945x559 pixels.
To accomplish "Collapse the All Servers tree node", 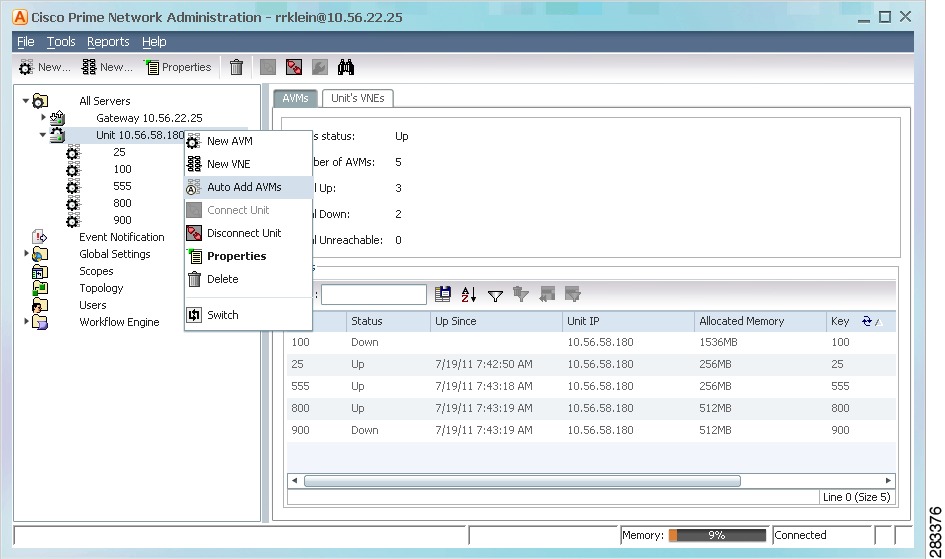I will click(x=26, y=101).
